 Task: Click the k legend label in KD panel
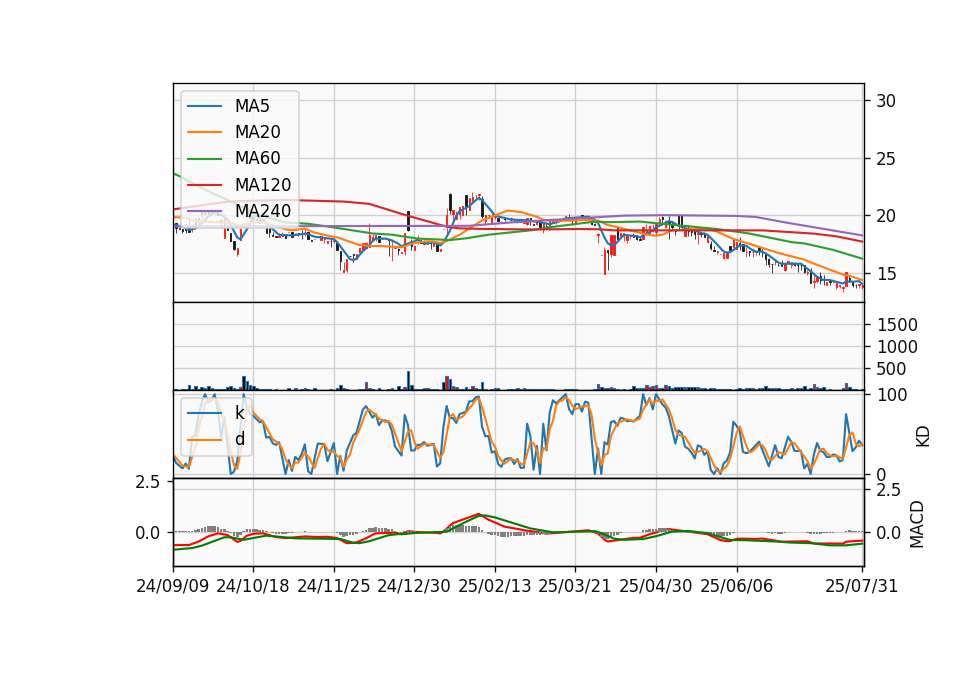(x=239, y=413)
